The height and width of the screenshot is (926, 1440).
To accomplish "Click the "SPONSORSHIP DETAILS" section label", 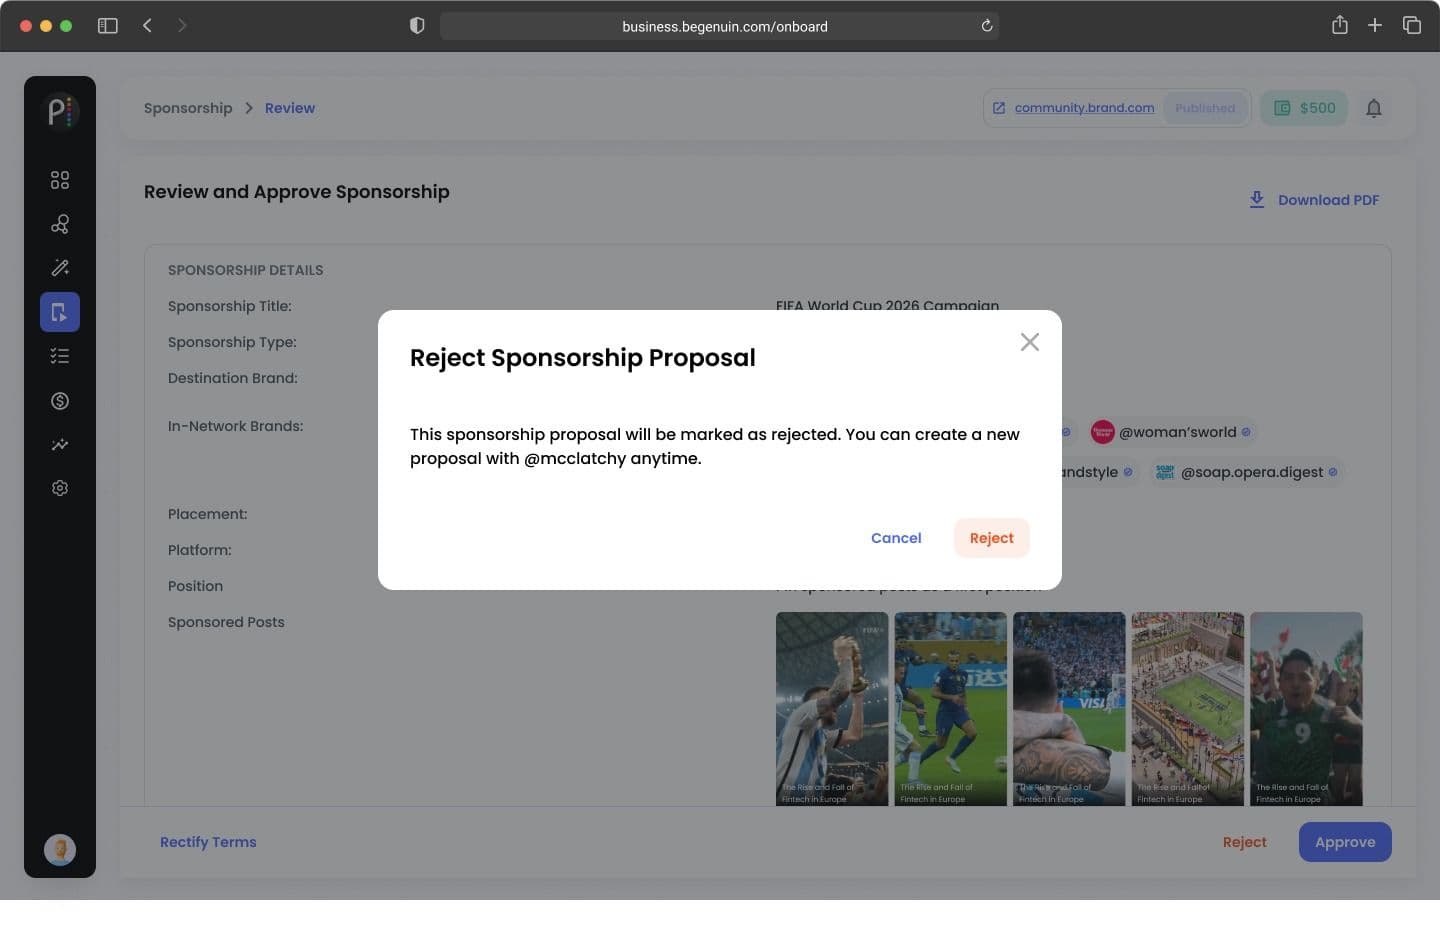I will [245, 270].
